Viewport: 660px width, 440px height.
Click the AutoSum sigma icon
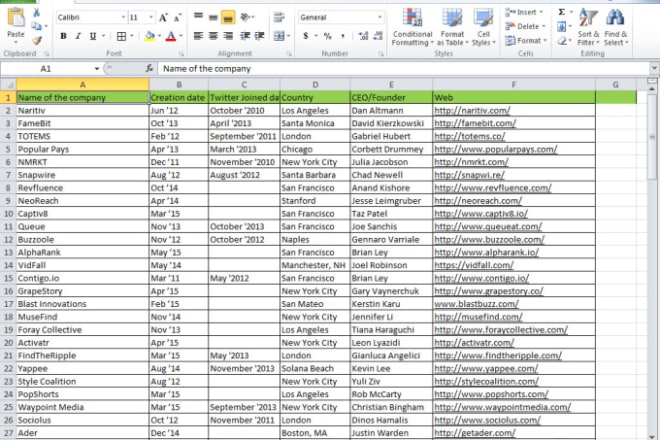point(562,12)
